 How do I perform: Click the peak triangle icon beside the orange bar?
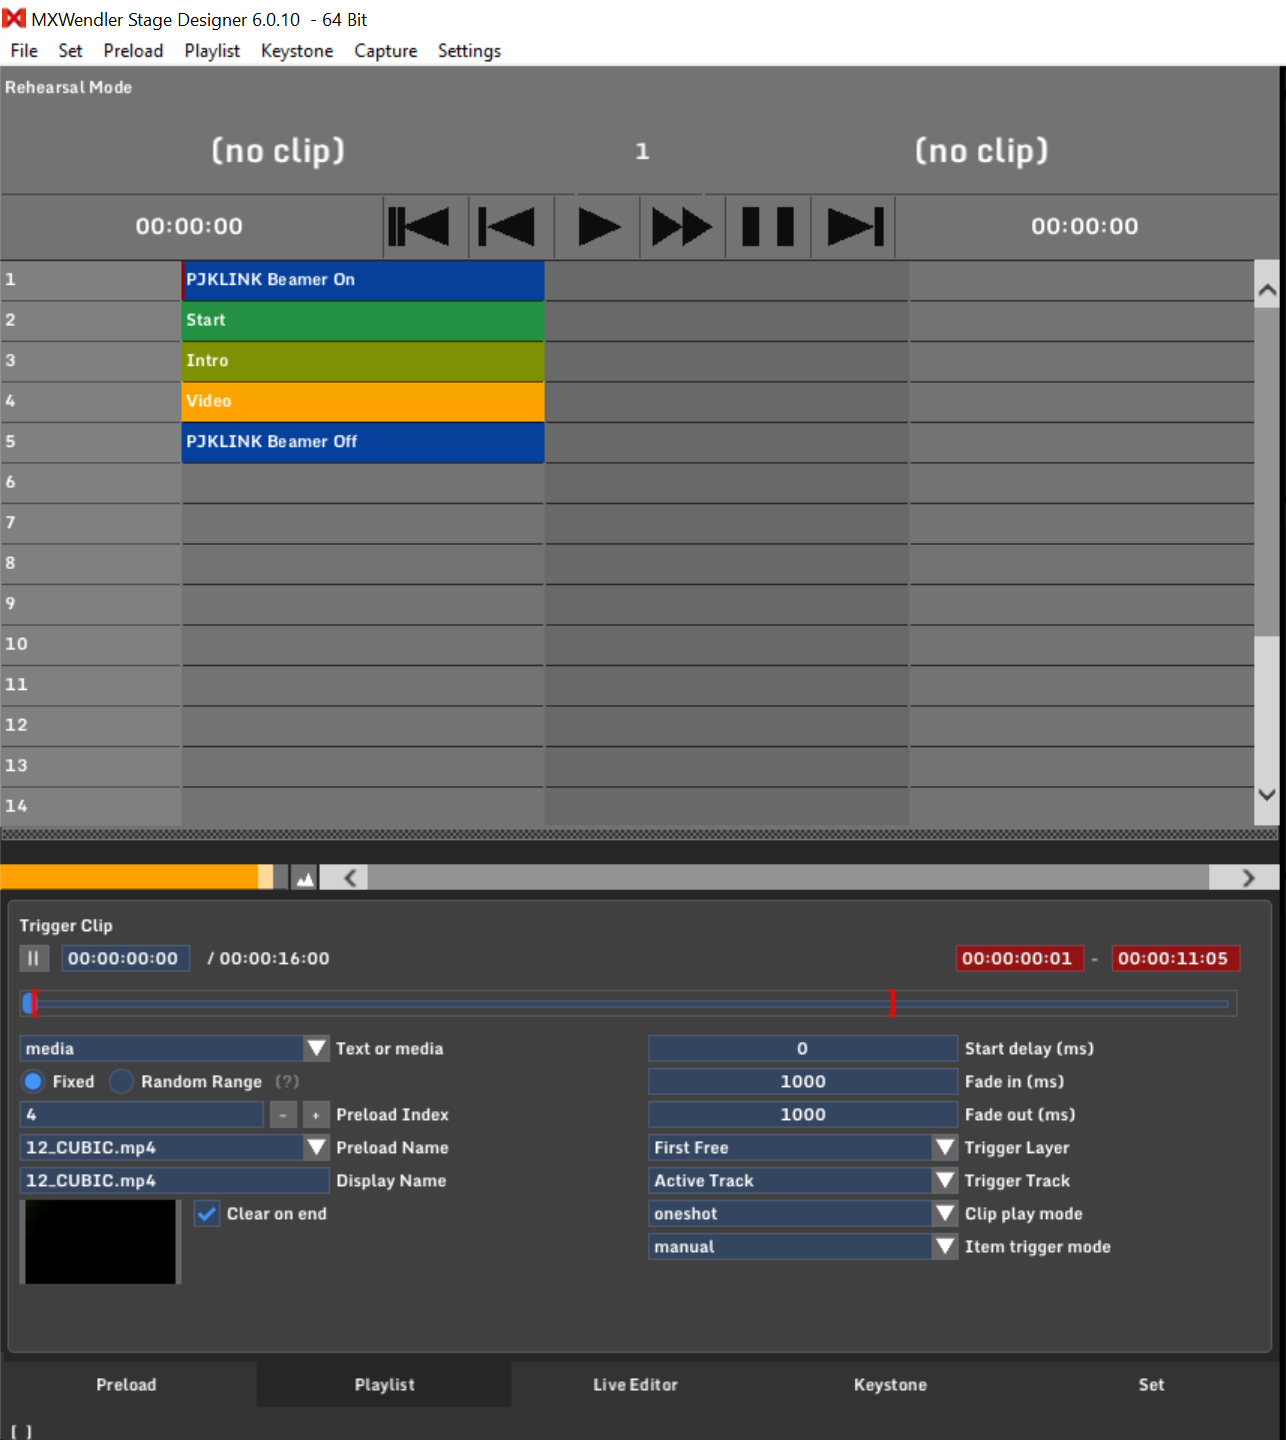[303, 876]
